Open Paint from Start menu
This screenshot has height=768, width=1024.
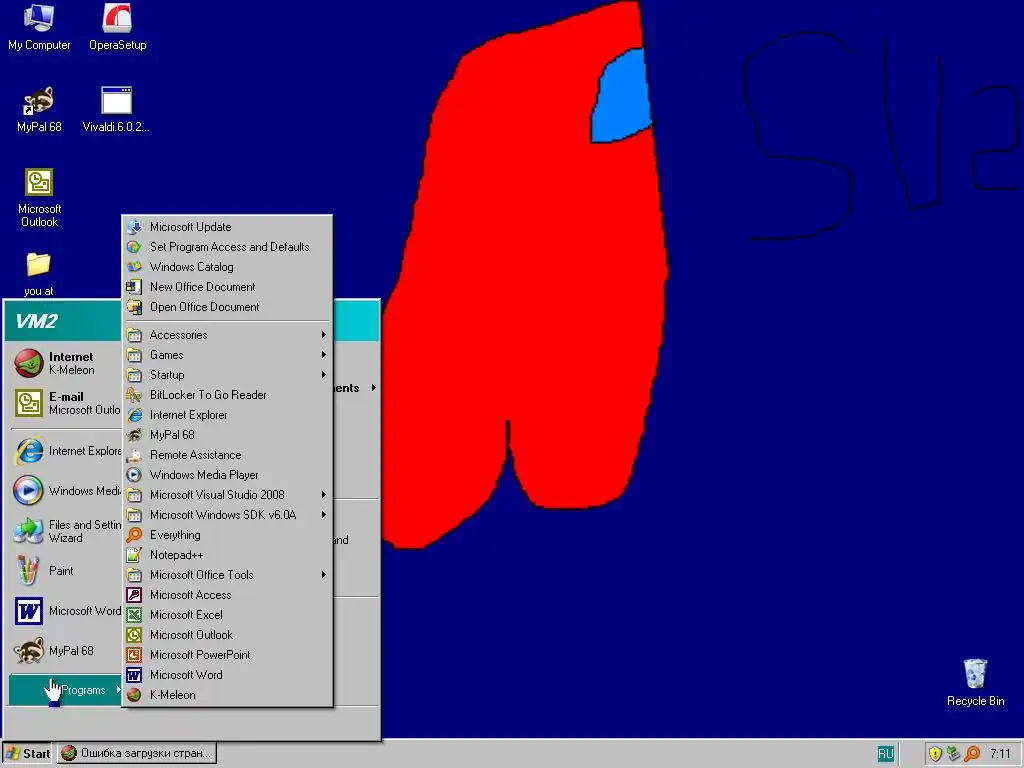click(x=65, y=571)
